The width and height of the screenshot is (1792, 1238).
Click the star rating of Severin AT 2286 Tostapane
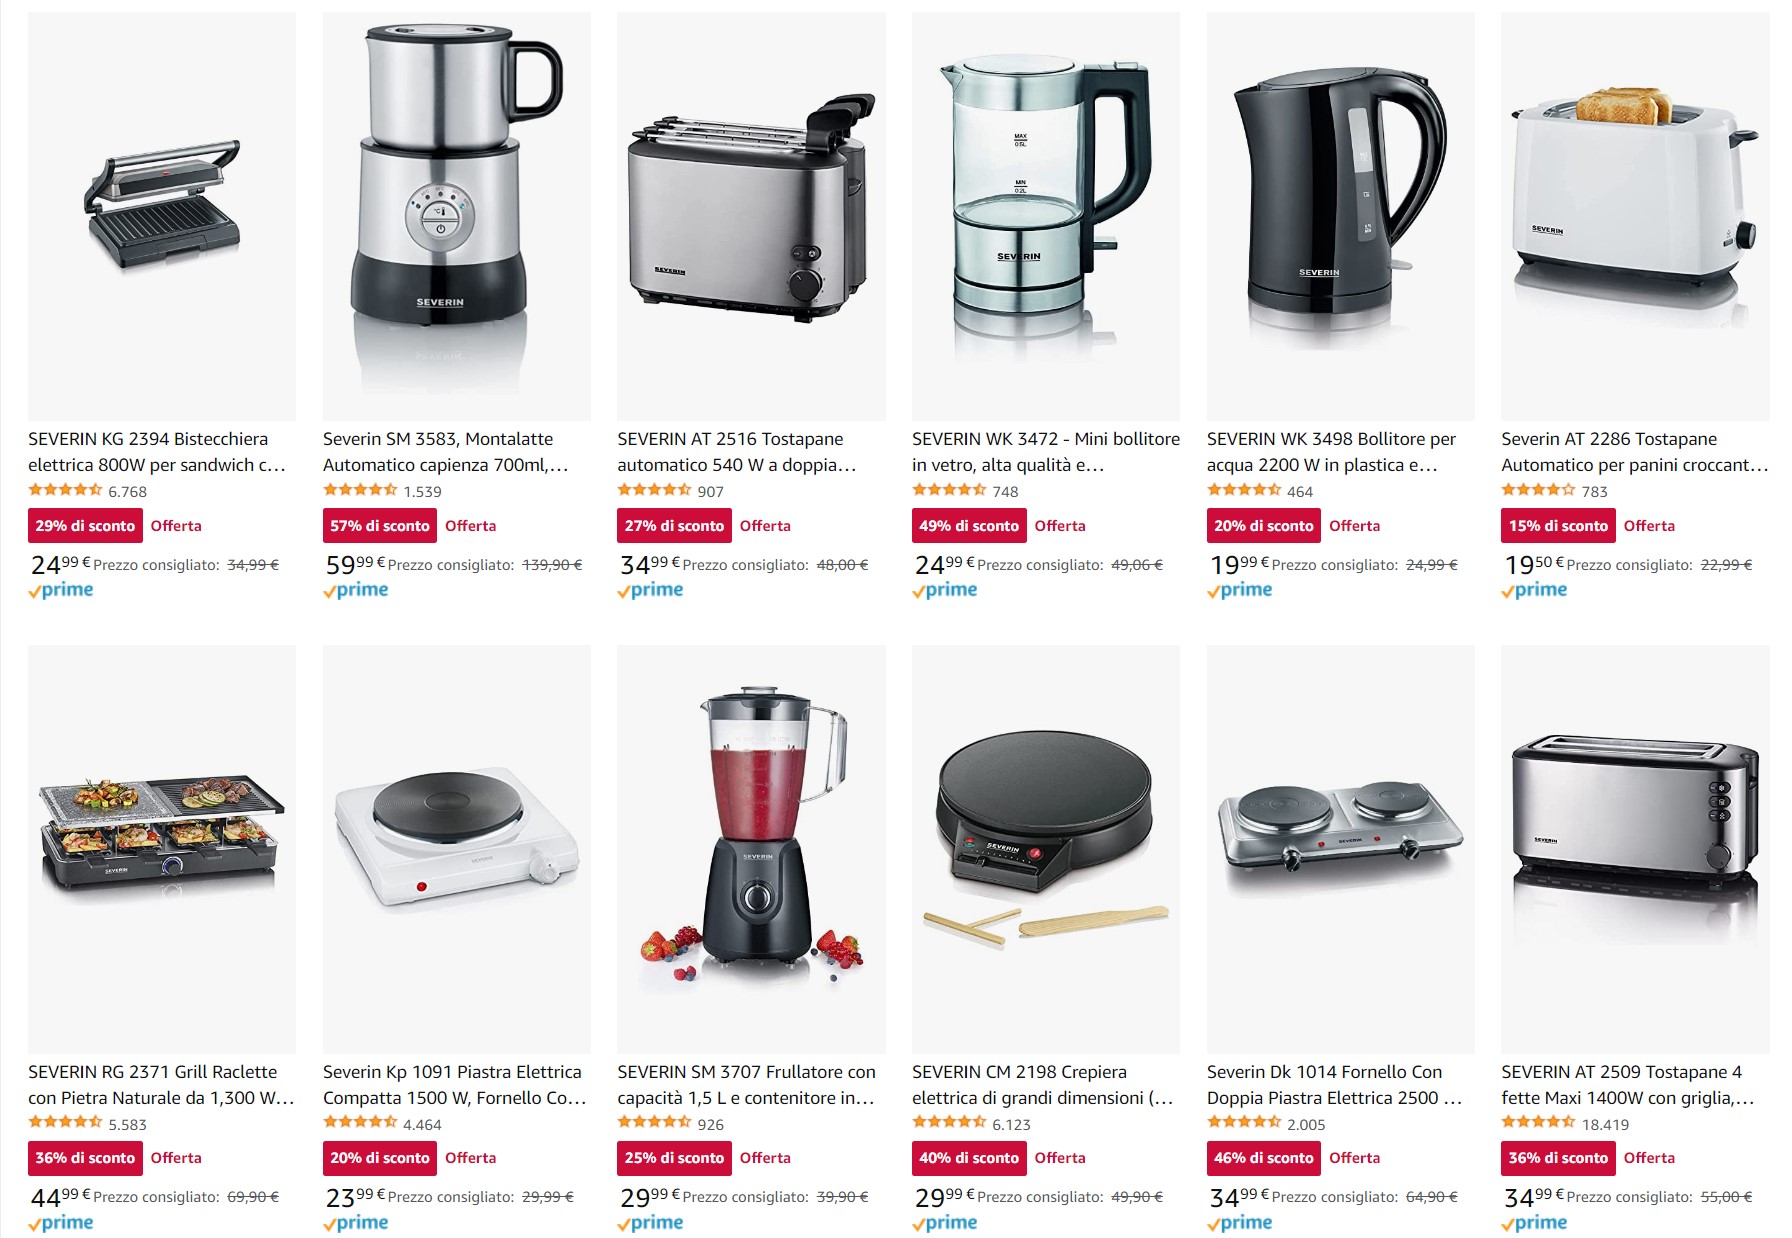point(1538,490)
